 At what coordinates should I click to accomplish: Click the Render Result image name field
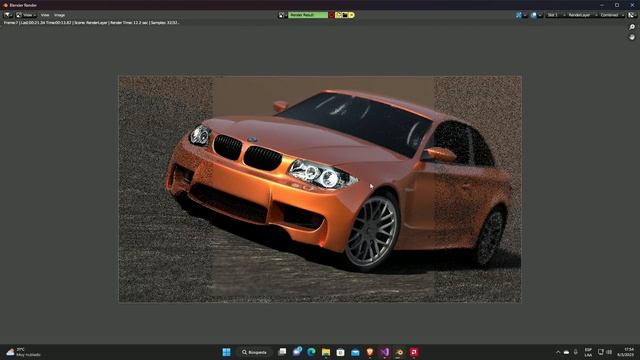[x=308, y=15]
